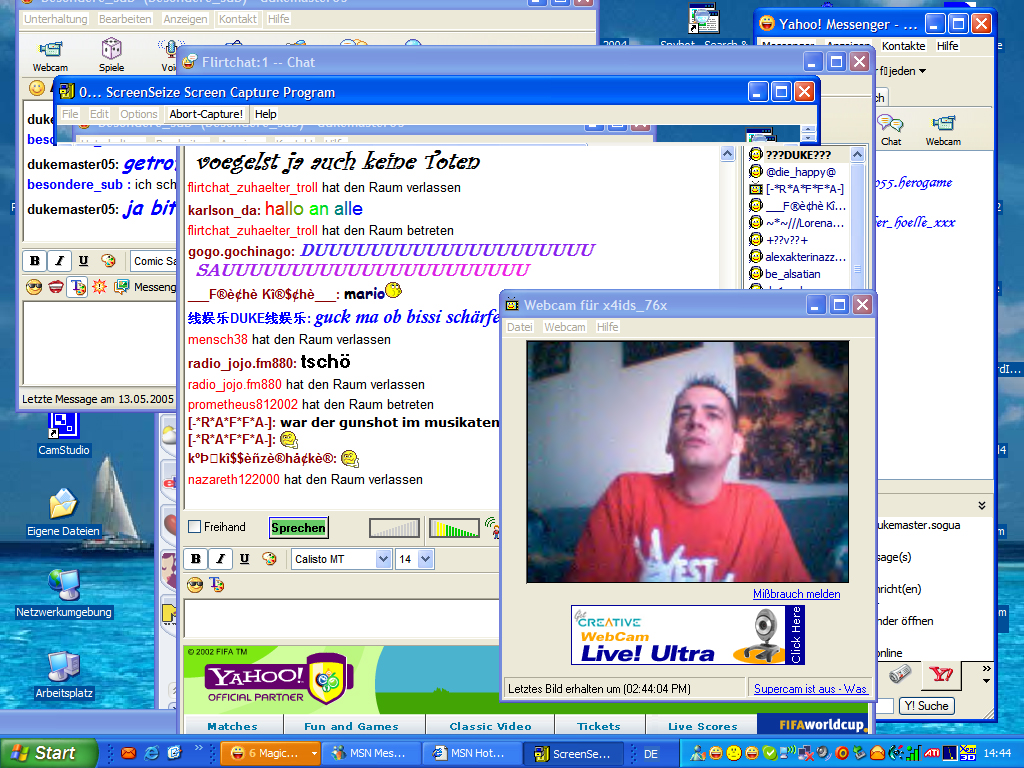Click the Yahoo Y! tab icon at bottom
This screenshot has height=768, width=1024.
coord(941,675)
